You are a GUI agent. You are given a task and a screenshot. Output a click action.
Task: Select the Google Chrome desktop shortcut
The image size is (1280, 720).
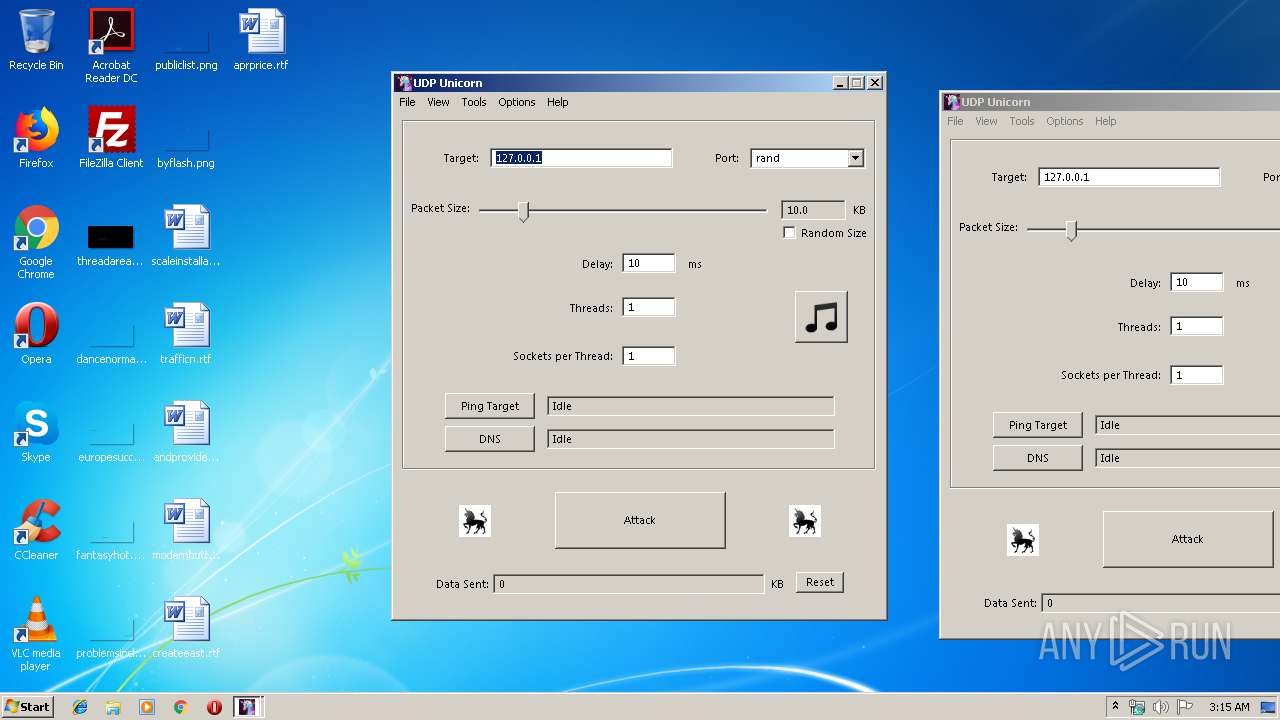[36, 243]
